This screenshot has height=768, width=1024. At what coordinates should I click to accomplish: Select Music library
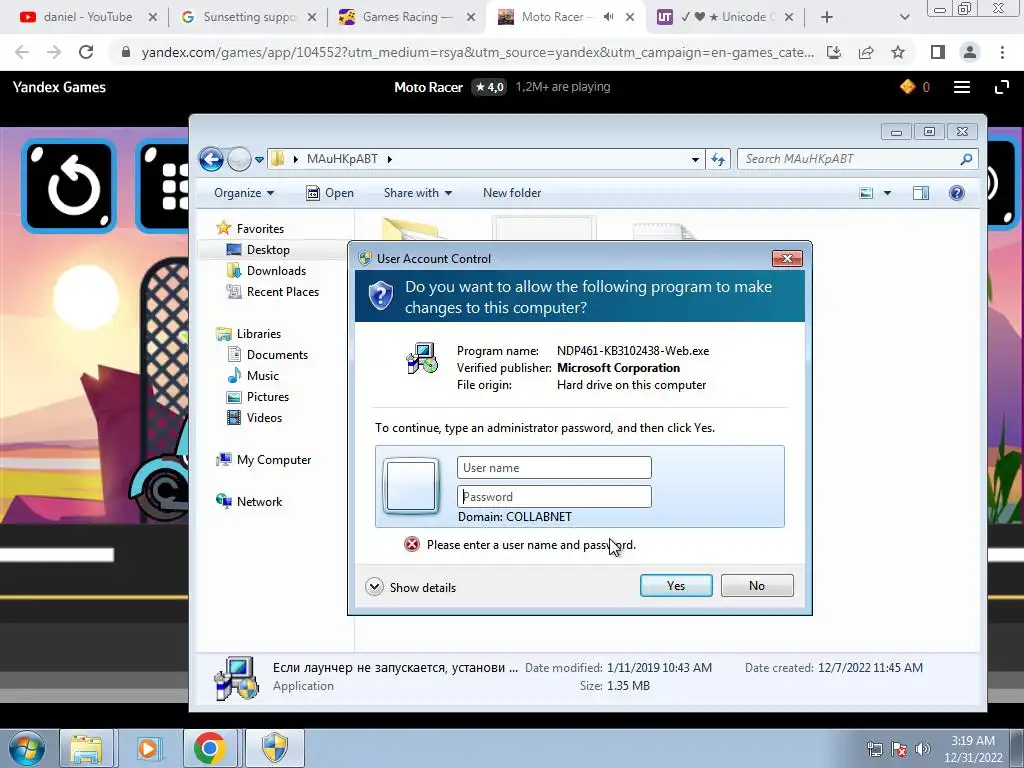(x=263, y=376)
